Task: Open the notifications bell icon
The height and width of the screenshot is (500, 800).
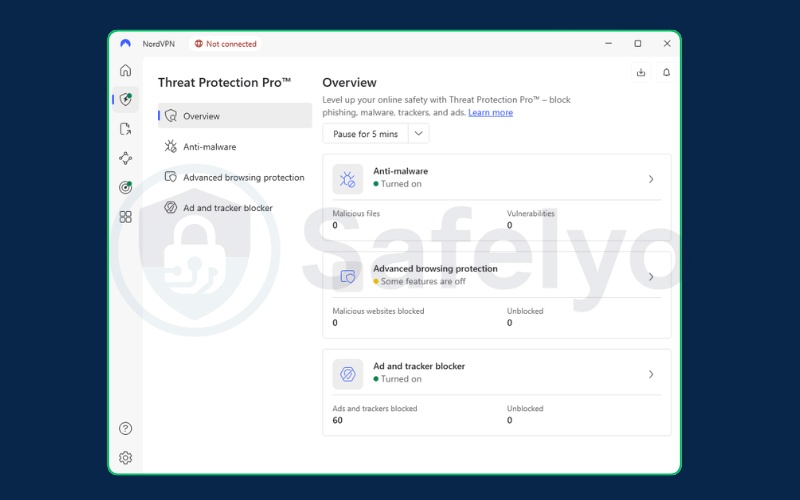Action: pos(666,72)
